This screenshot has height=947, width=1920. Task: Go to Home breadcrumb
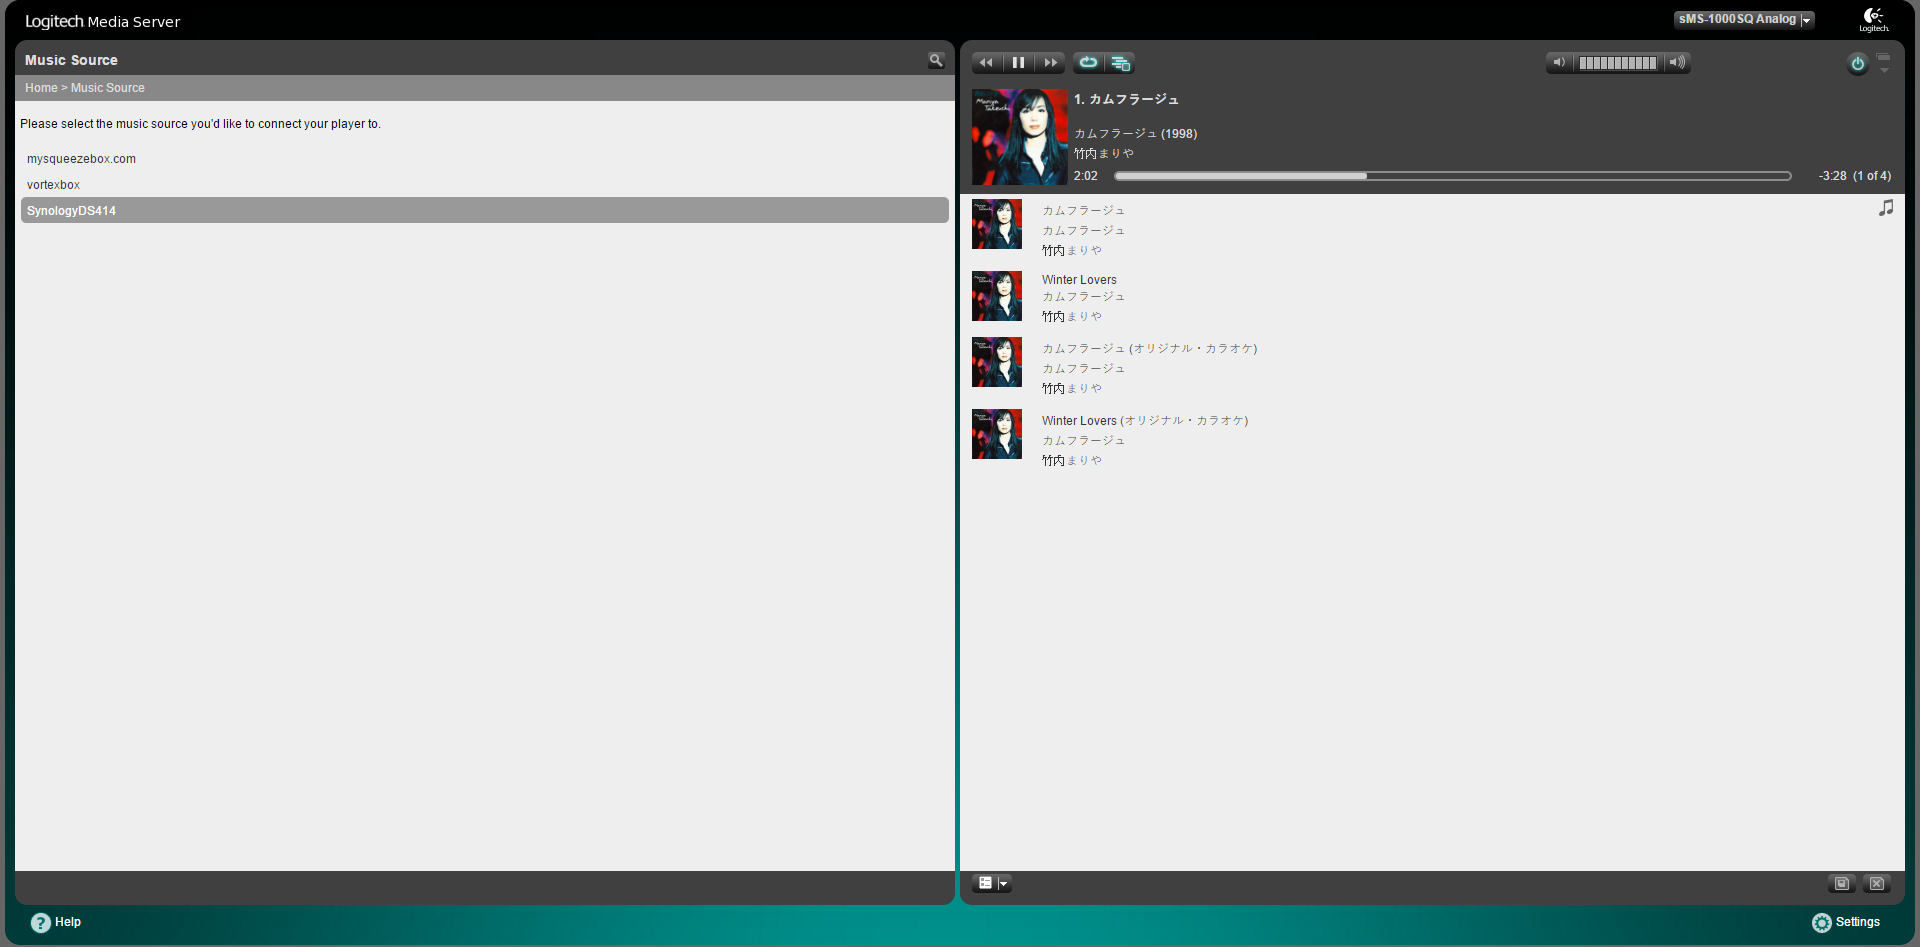pos(41,88)
